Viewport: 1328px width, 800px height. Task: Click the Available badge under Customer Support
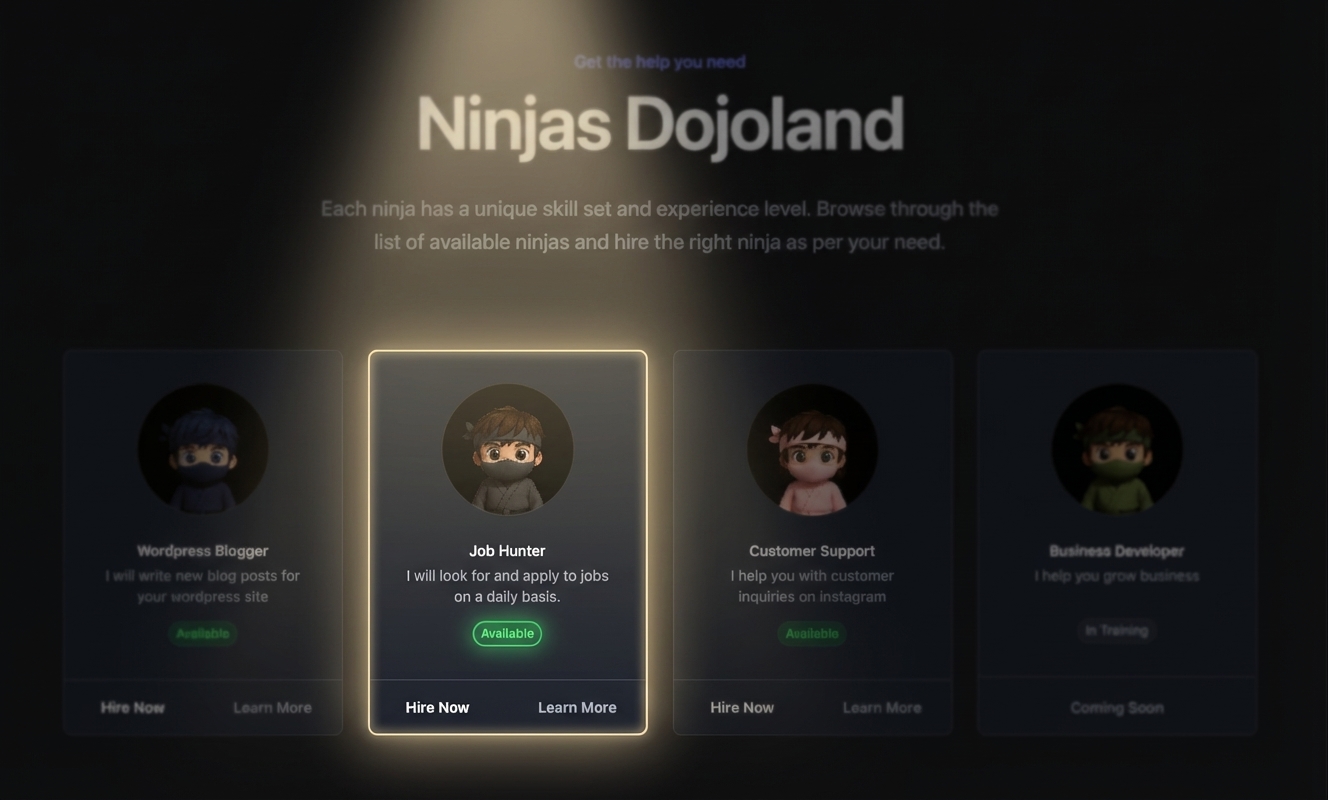pos(812,633)
